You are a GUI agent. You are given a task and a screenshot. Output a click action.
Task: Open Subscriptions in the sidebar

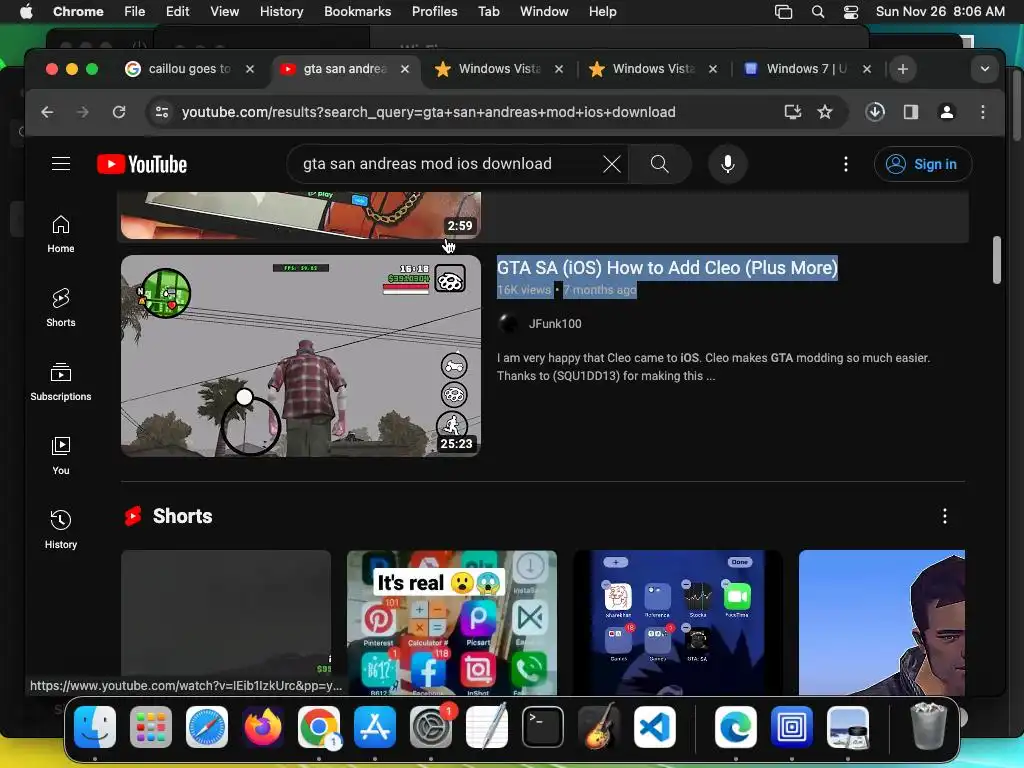point(61,382)
